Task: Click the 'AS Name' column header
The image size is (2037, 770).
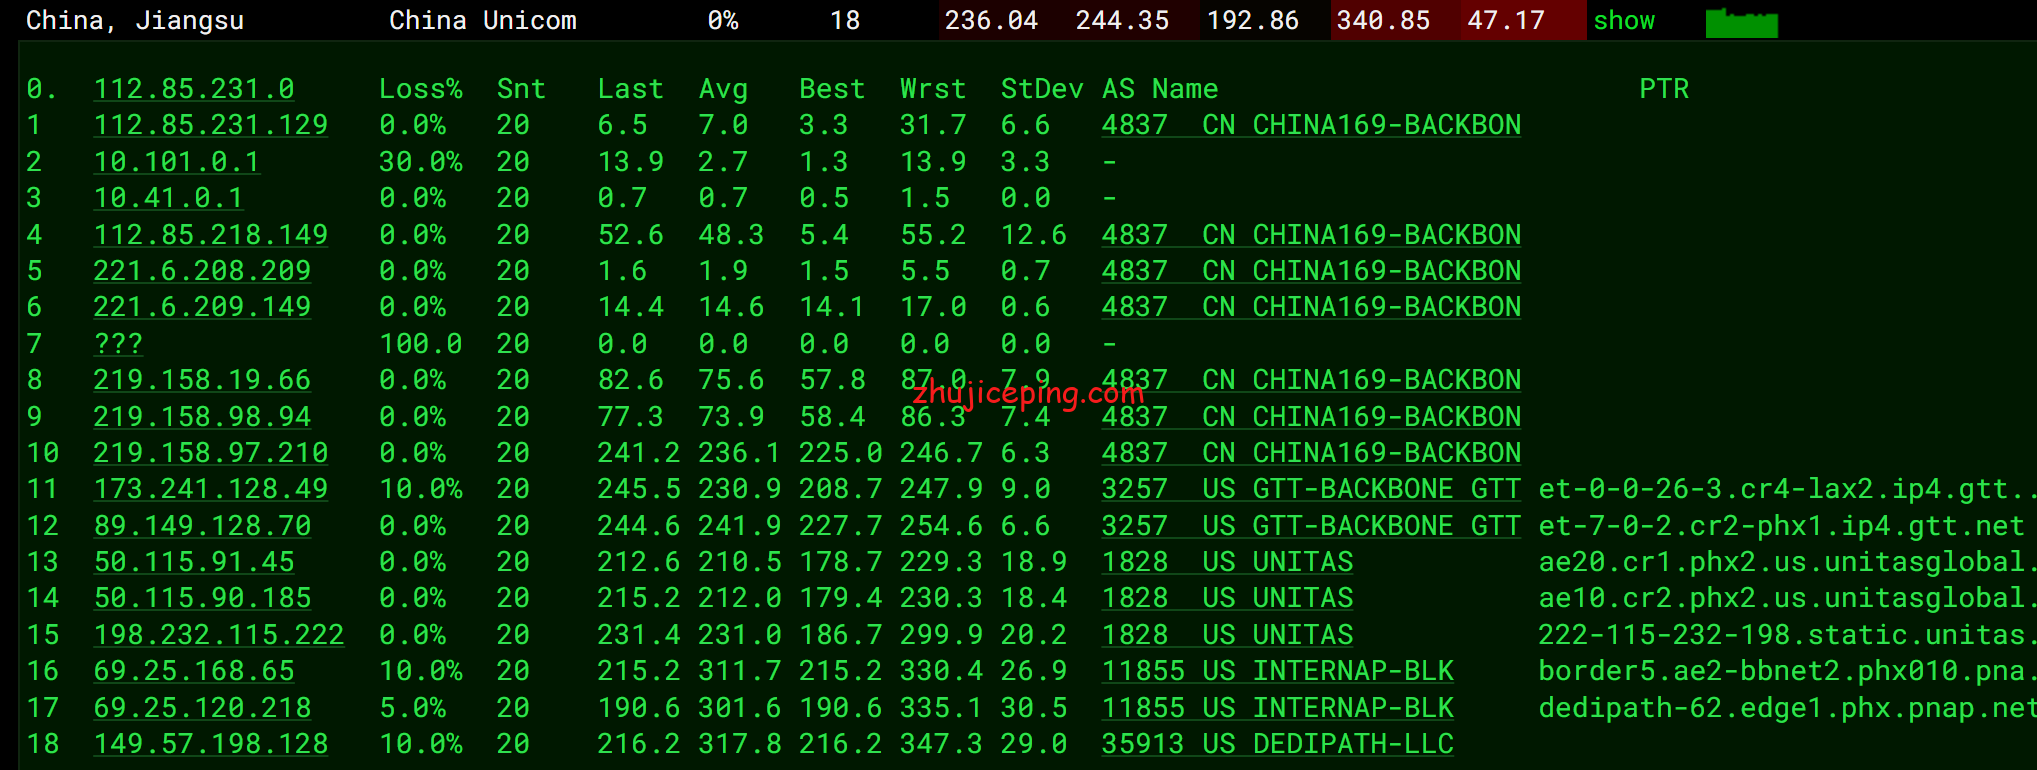Action: (x=1160, y=89)
